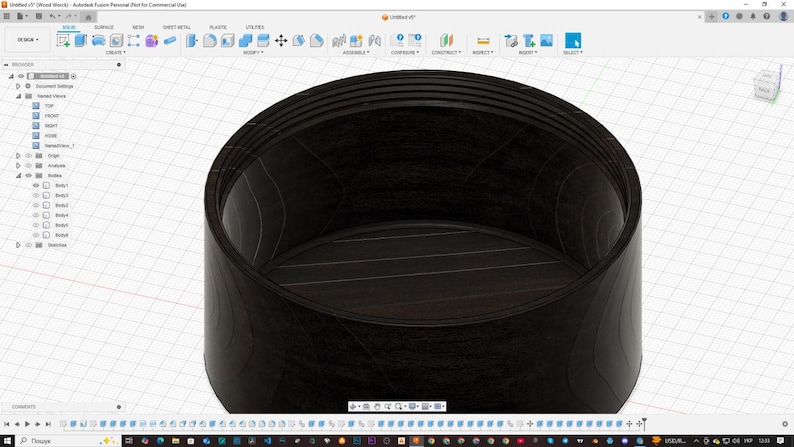The width and height of the screenshot is (794, 447).
Task: Switch to the MESH tab
Action: click(138, 27)
